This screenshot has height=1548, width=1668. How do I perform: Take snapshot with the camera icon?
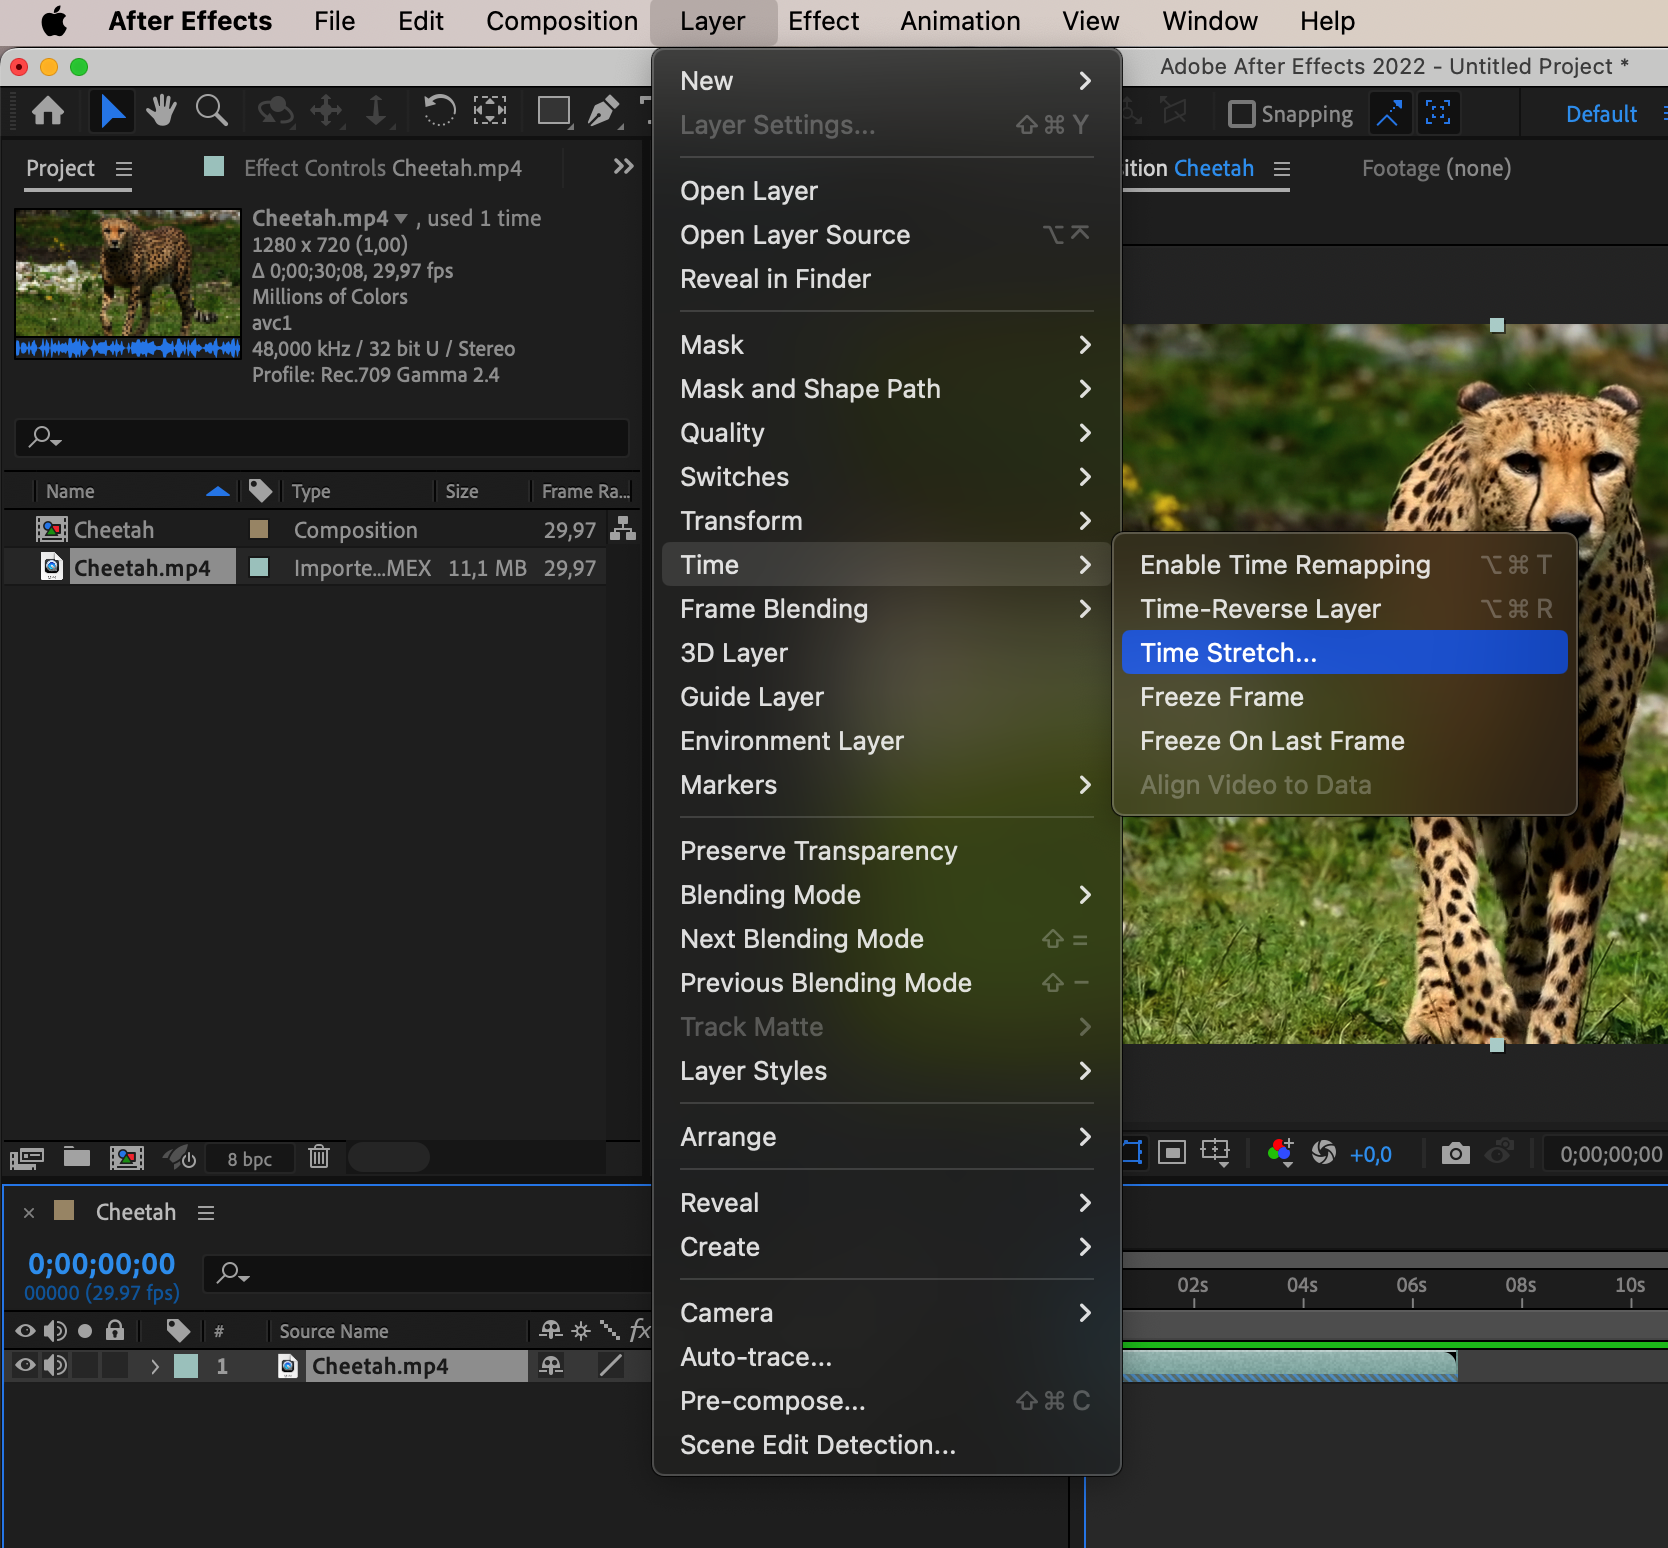[x=1455, y=1154]
